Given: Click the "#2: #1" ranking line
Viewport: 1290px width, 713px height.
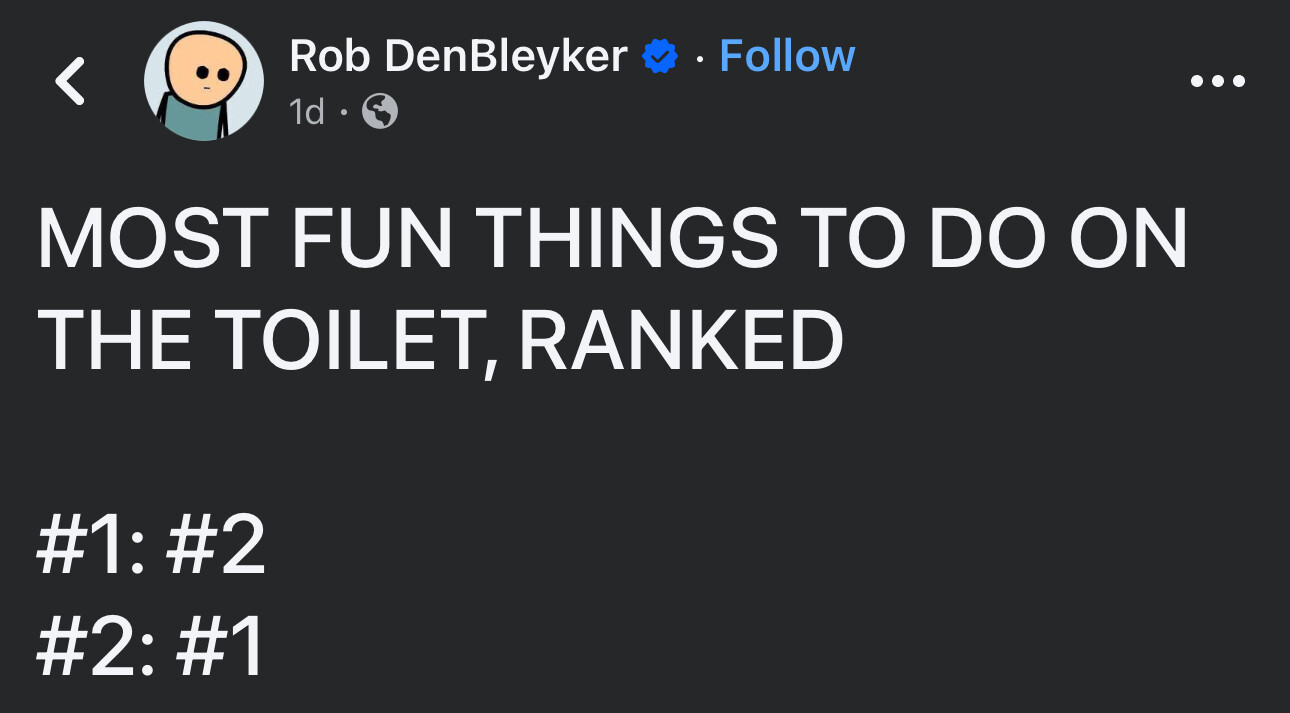Looking at the screenshot, I should pyautogui.click(x=151, y=645).
